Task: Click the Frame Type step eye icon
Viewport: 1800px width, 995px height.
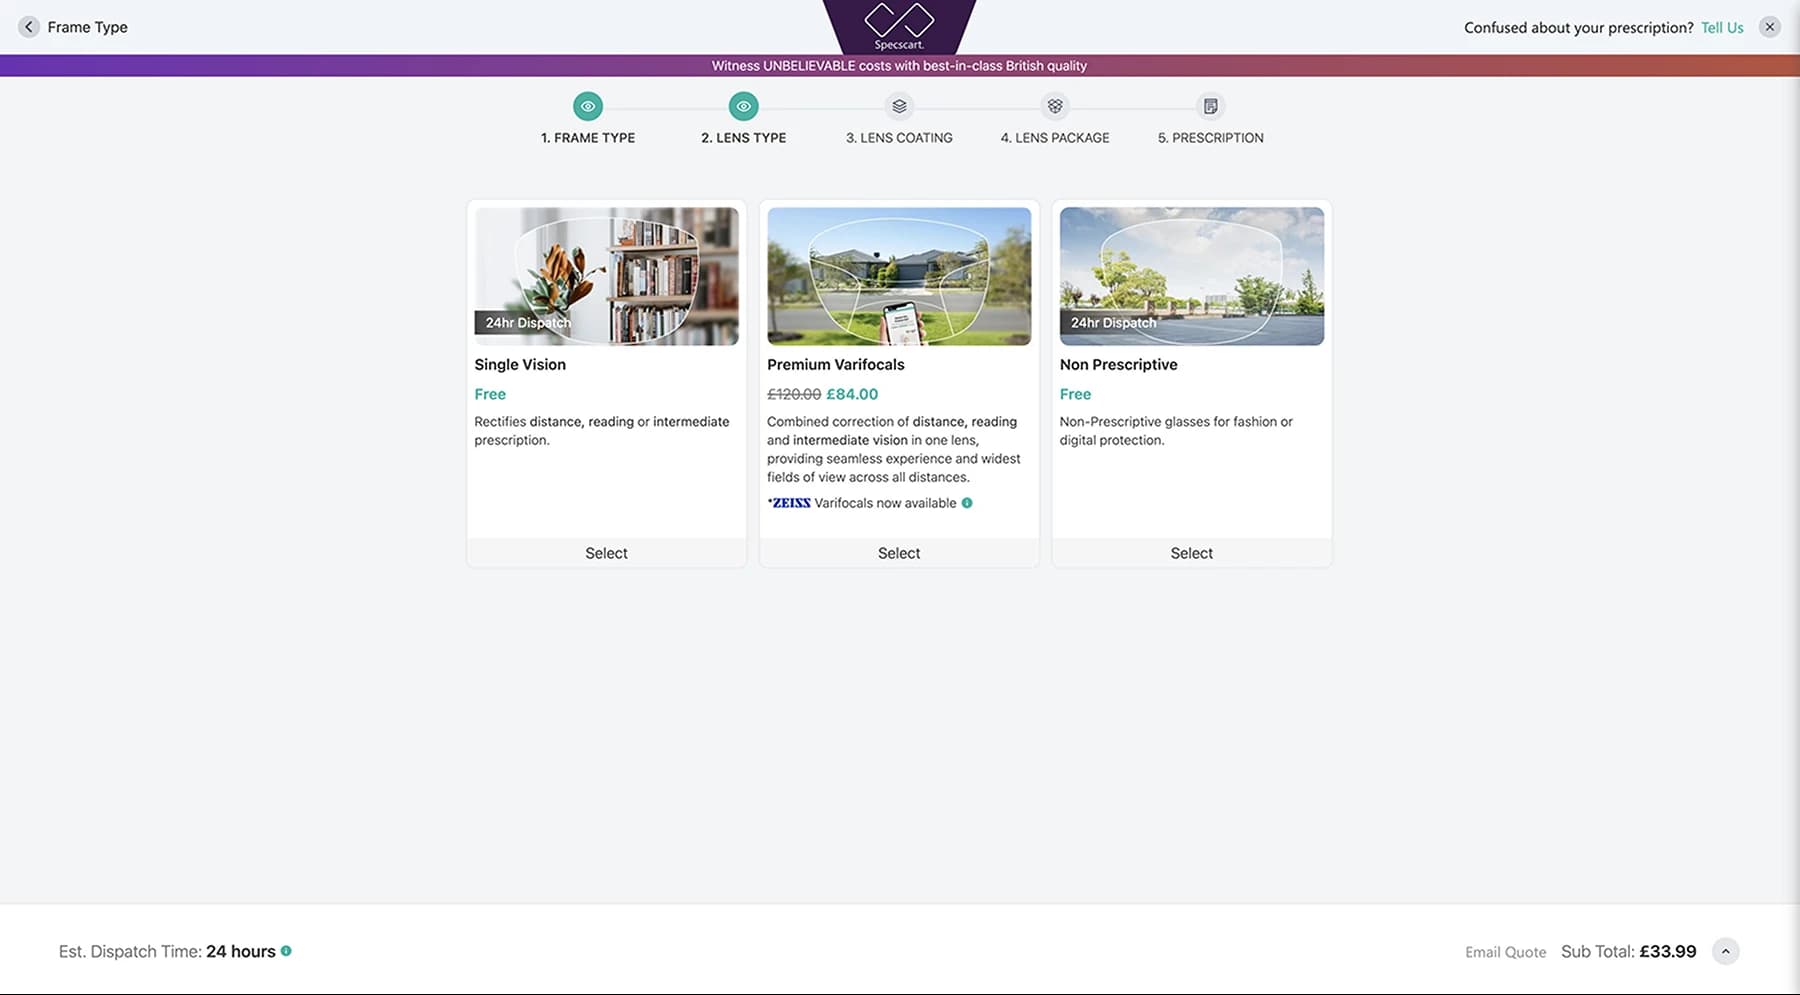Action: tap(588, 106)
